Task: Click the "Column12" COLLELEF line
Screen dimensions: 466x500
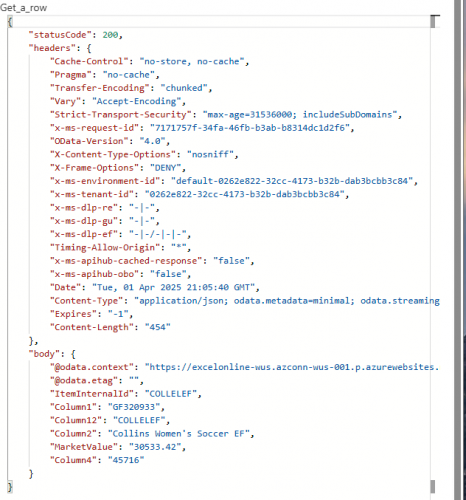Action: point(110,420)
